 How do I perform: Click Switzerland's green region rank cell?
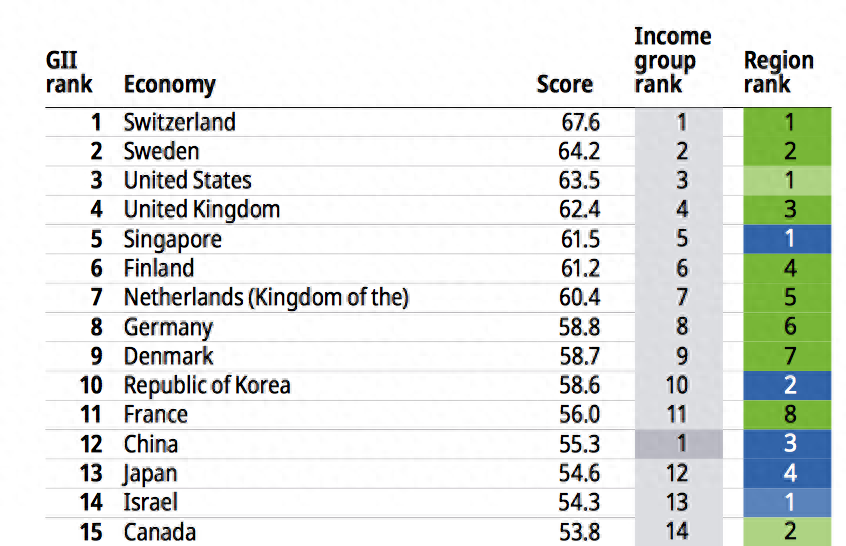[788, 123]
